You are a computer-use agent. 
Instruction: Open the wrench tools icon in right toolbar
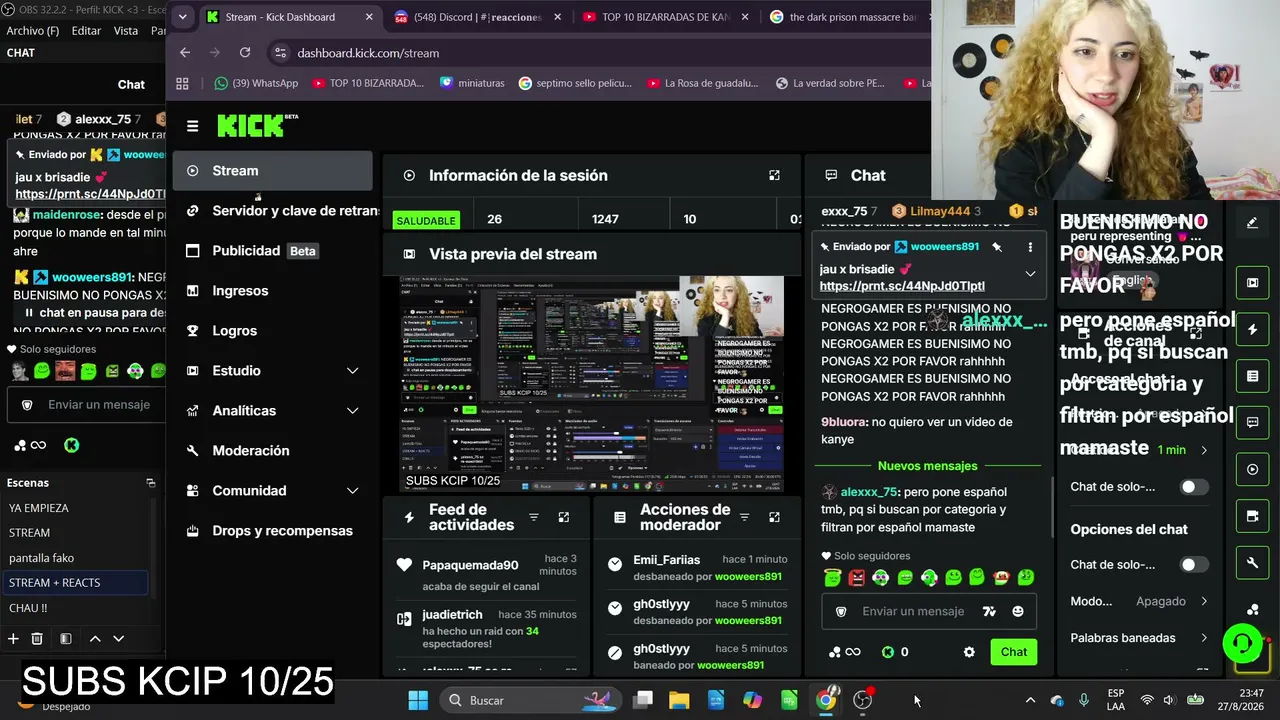pos(1252,563)
